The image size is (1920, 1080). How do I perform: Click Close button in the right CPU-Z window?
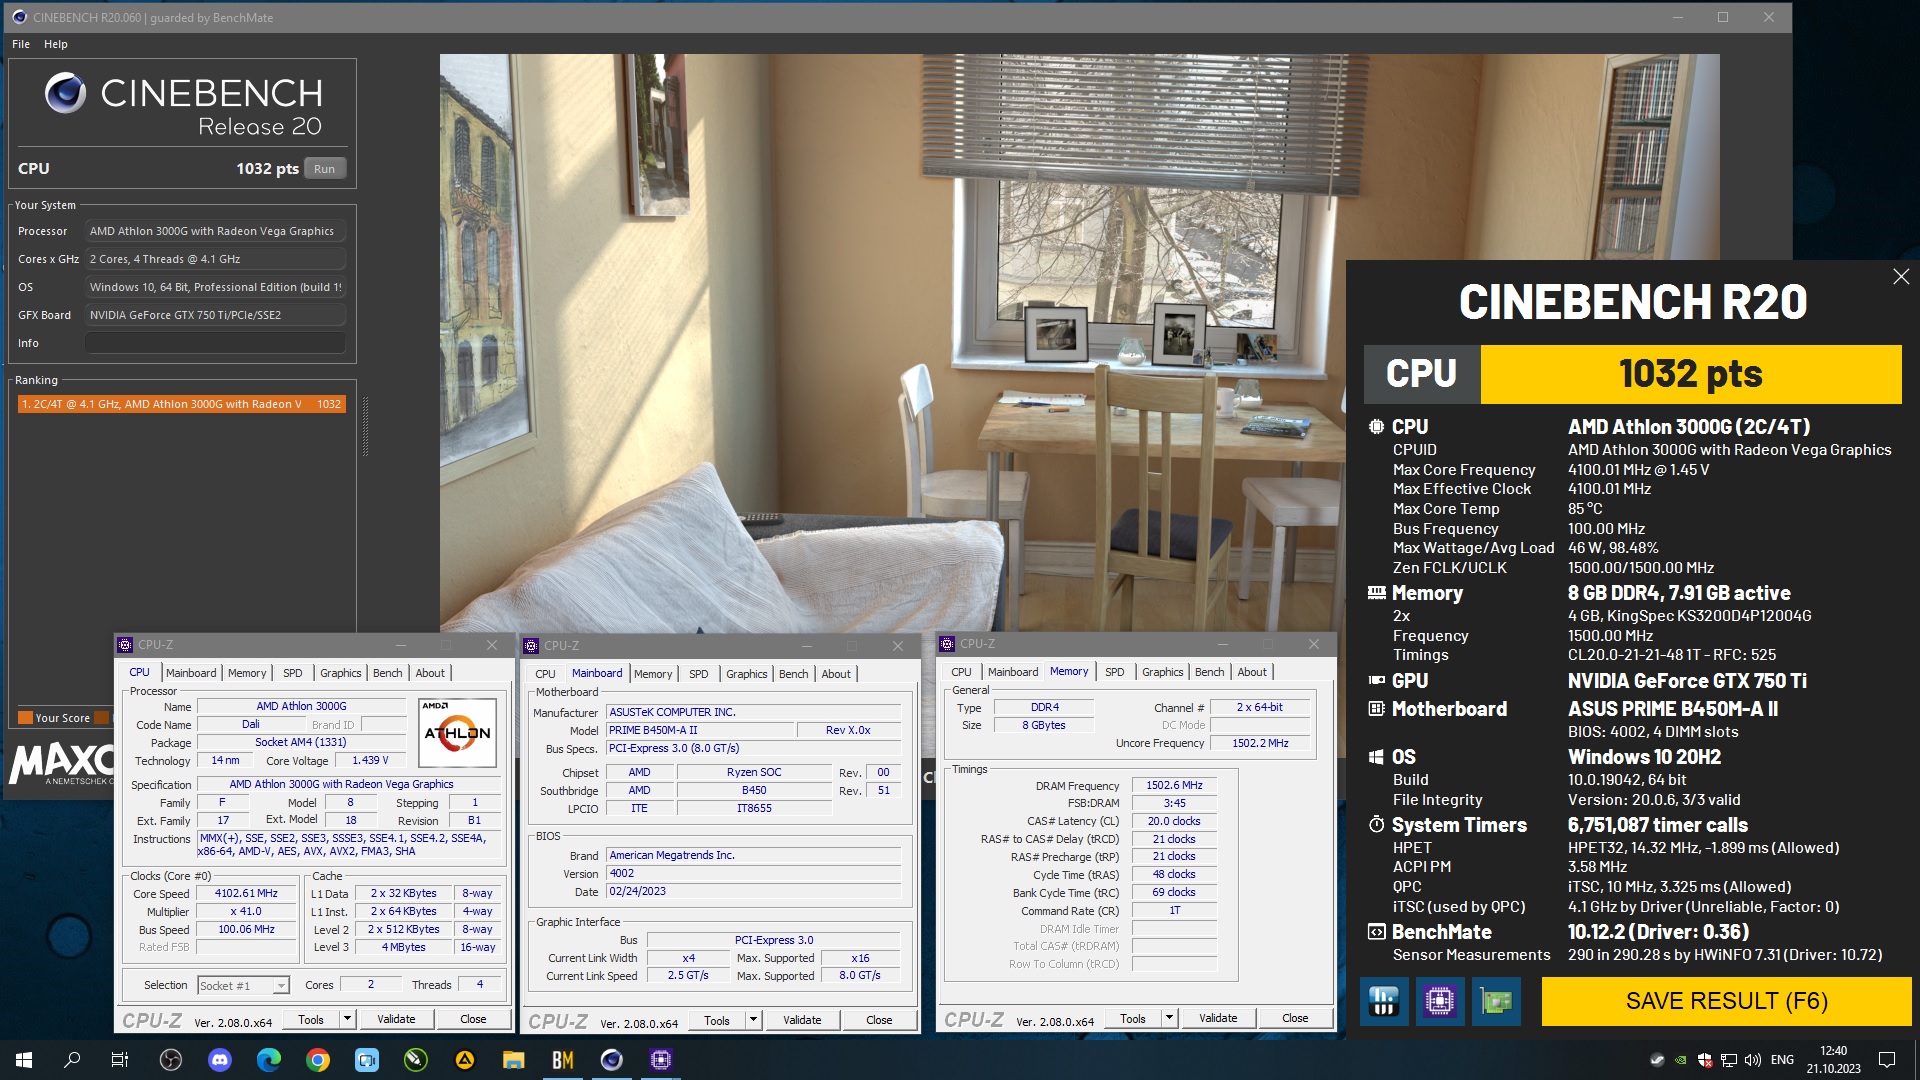[1295, 1018]
